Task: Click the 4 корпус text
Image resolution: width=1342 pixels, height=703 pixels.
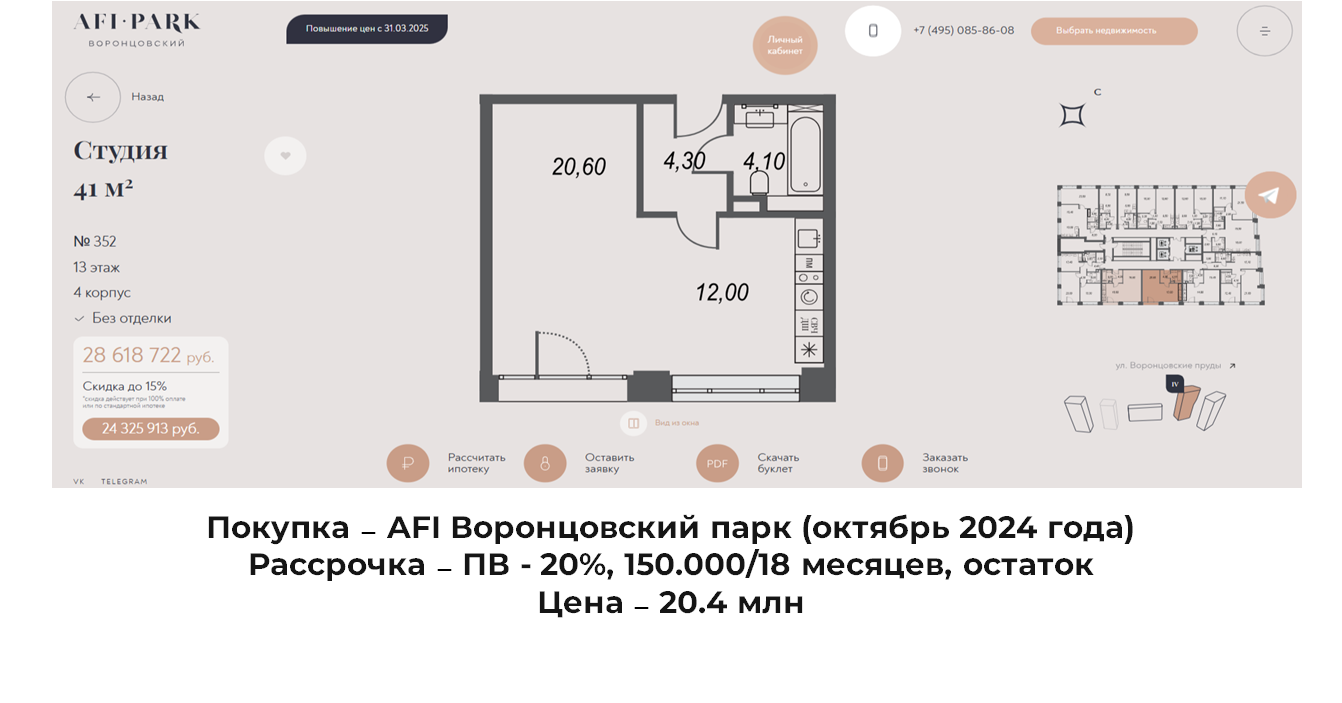Action: click(x=102, y=293)
